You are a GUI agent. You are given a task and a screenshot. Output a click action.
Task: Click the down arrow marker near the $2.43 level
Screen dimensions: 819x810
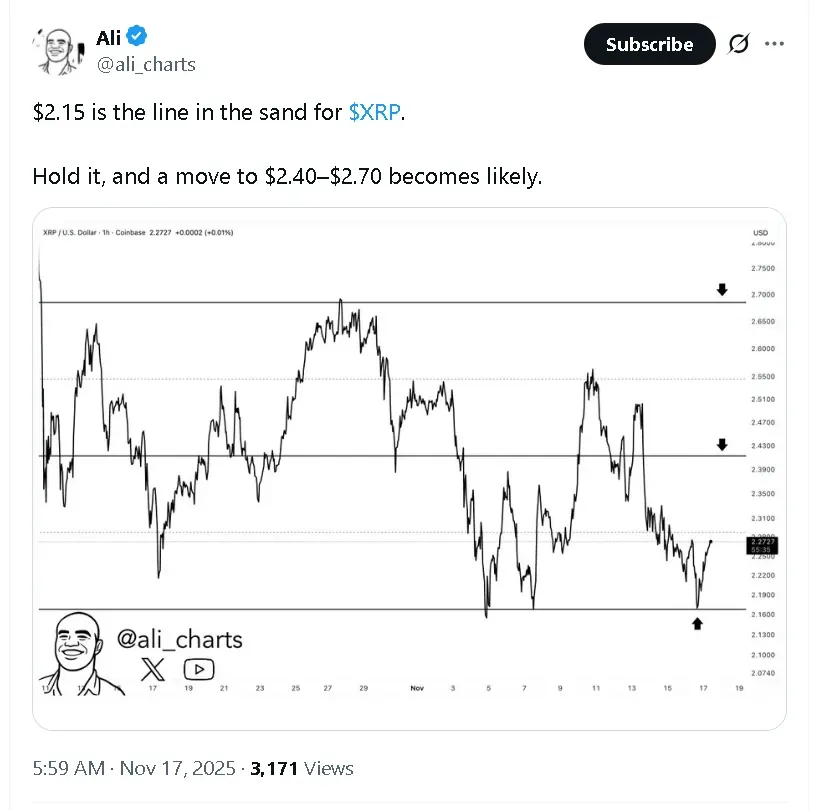722,443
